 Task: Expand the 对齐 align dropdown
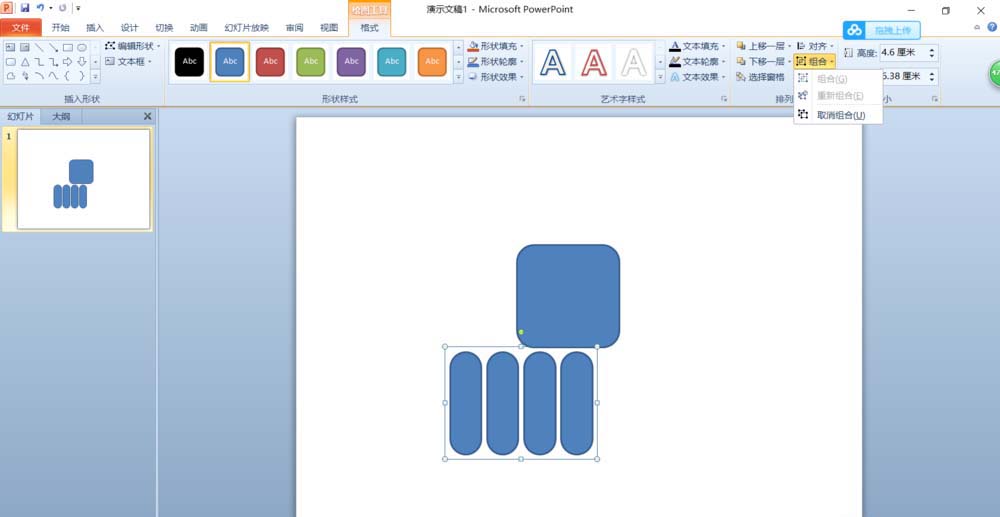point(816,46)
